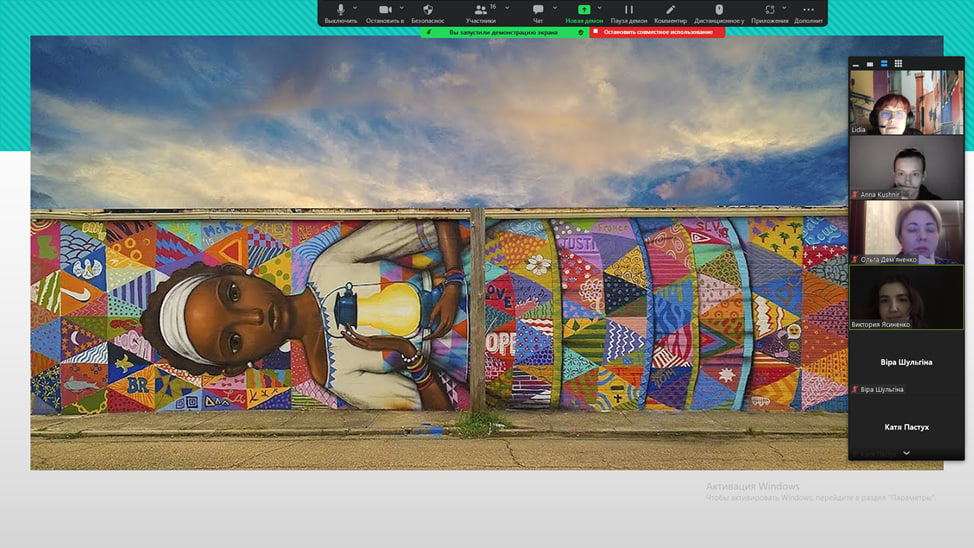Open the Дополнительно three-dots menu
Viewport: 974px width, 548px height.
click(808, 13)
